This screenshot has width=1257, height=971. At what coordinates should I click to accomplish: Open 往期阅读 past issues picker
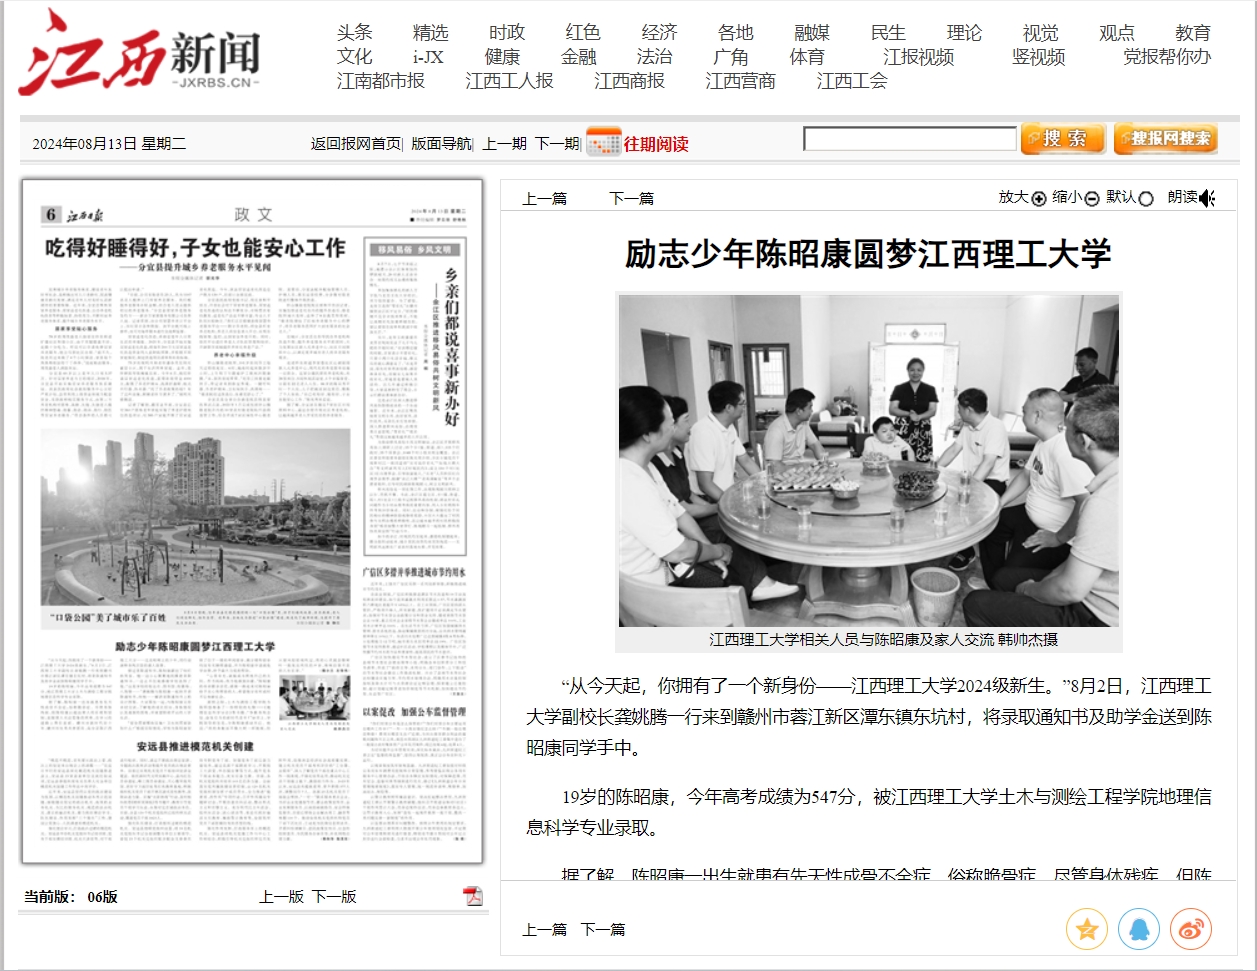(656, 144)
